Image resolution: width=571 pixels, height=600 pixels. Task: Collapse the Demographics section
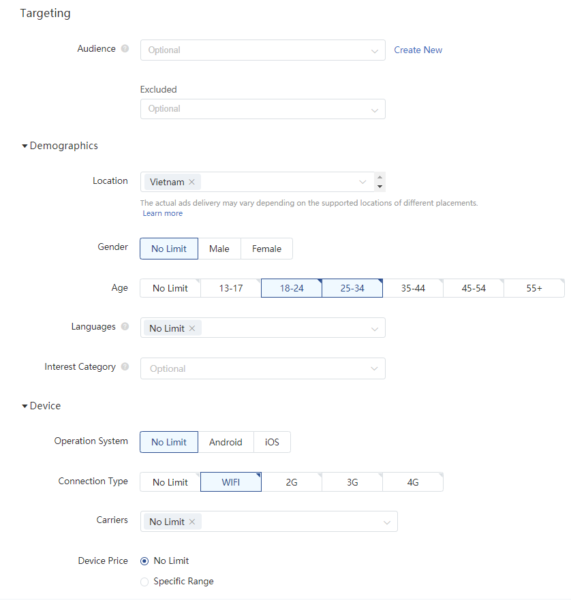tap(24, 146)
